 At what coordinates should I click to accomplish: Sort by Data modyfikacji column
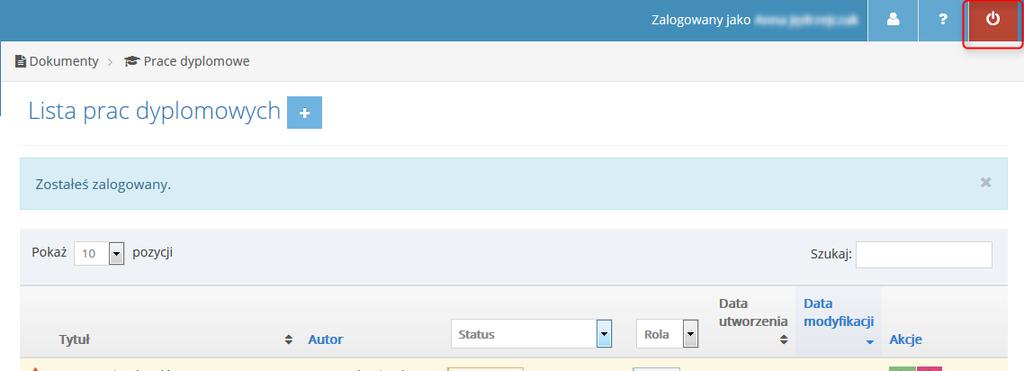coord(839,312)
